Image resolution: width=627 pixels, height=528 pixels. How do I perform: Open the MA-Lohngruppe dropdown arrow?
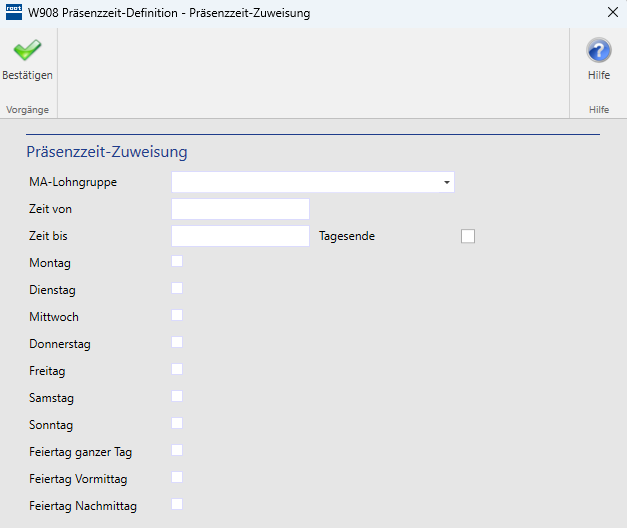click(x=447, y=182)
